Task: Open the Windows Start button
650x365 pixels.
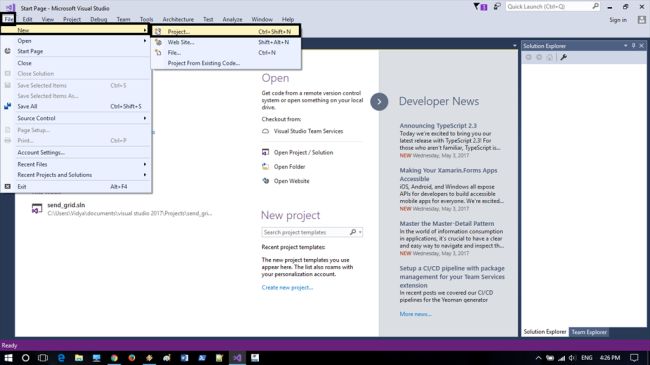Action: (x=8, y=358)
